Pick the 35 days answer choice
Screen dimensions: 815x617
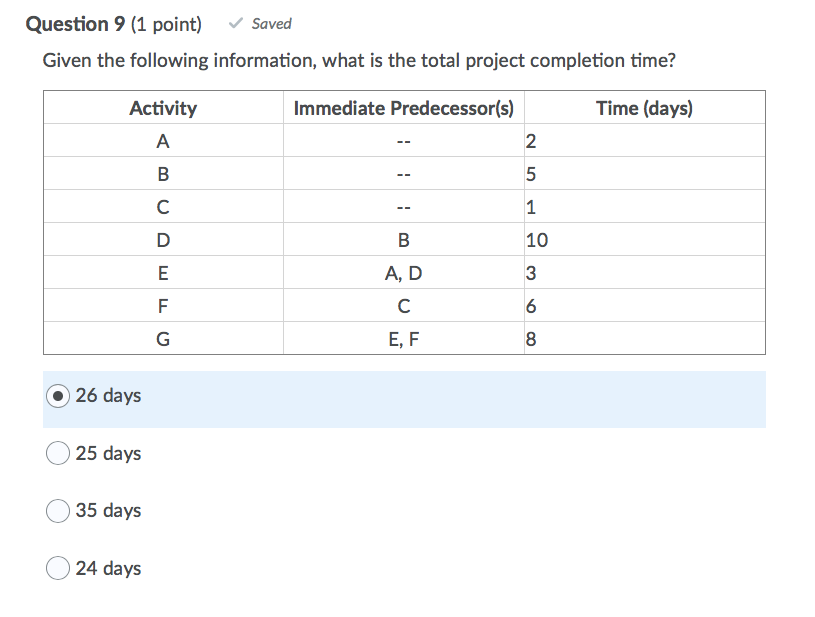[x=57, y=511]
